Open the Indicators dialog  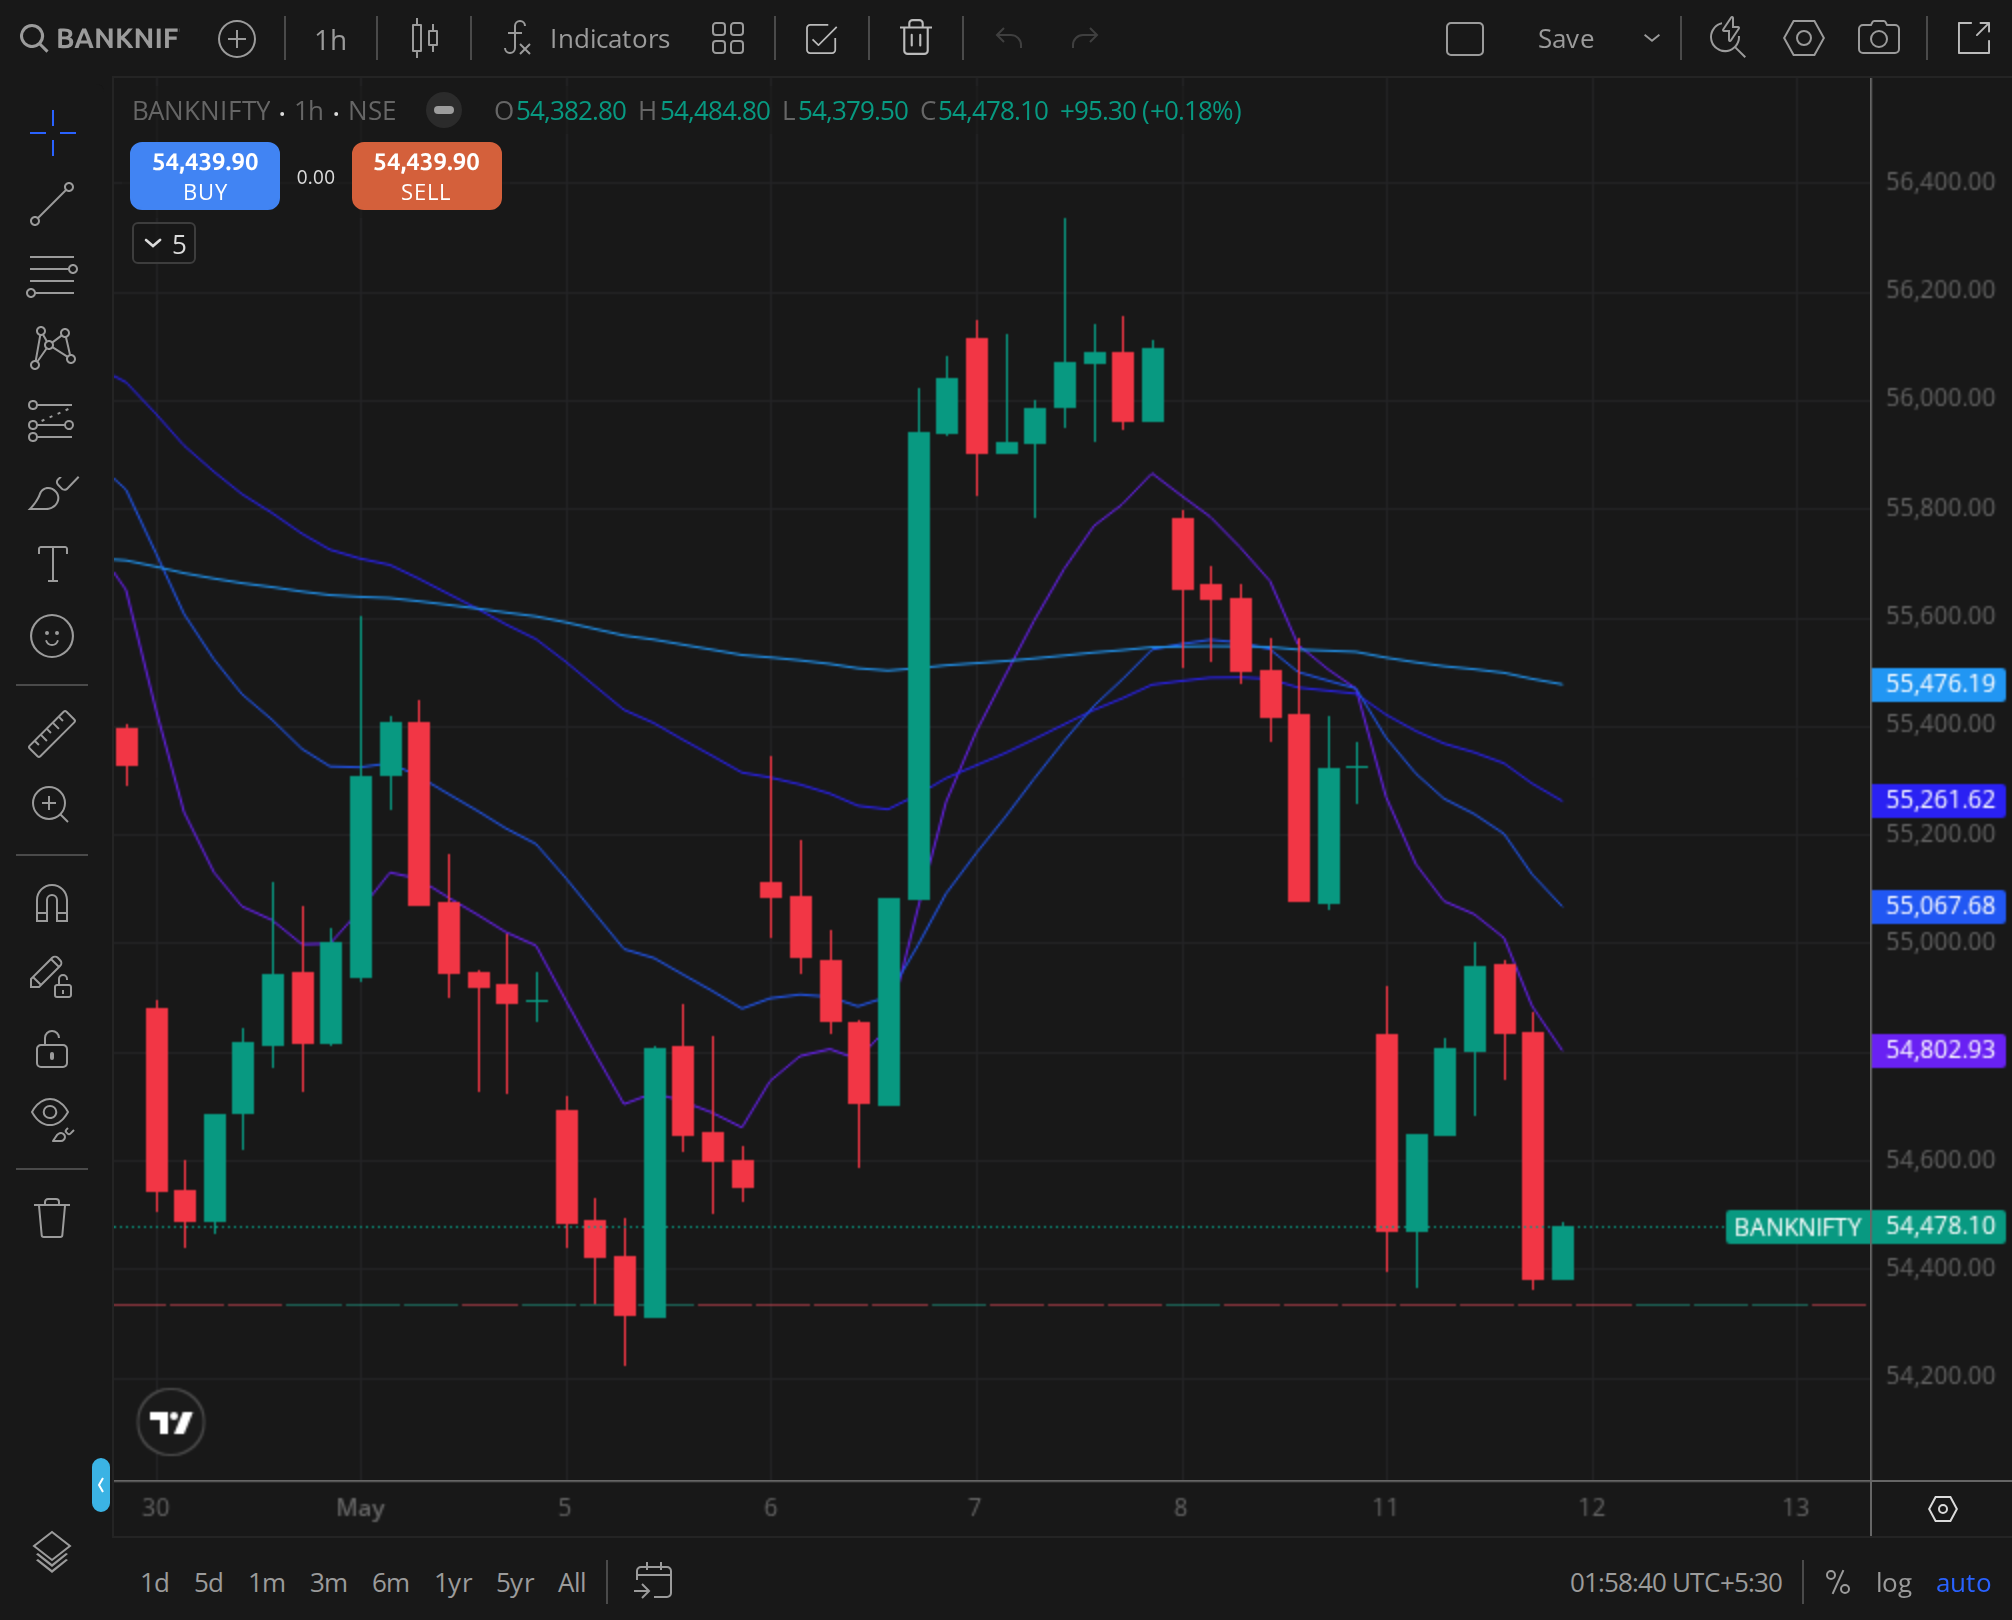[x=586, y=39]
